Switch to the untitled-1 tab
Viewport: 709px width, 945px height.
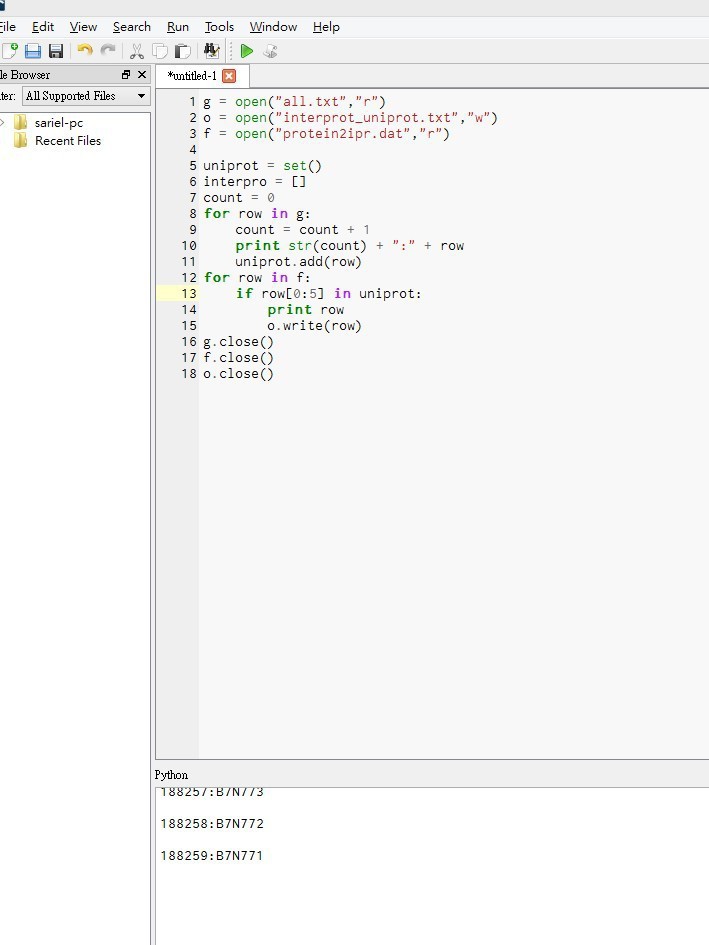coord(192,76)
